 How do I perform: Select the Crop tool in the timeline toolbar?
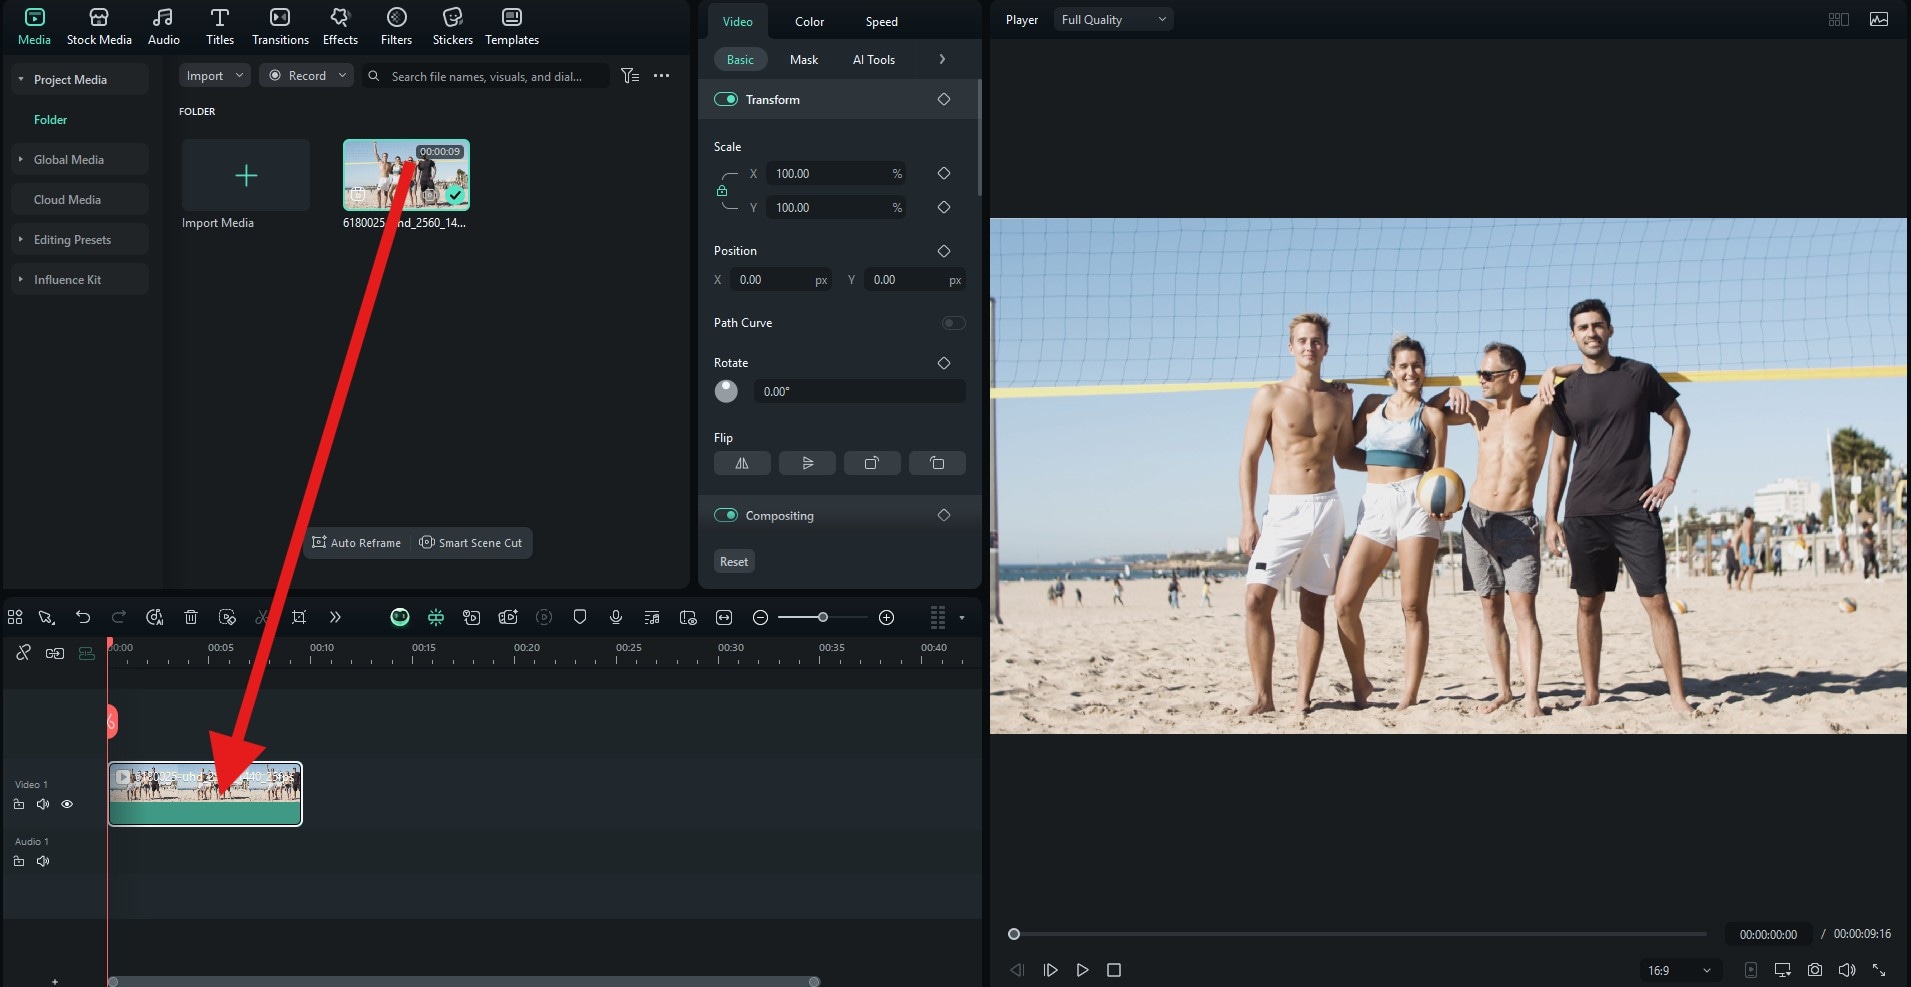[299, 617]
